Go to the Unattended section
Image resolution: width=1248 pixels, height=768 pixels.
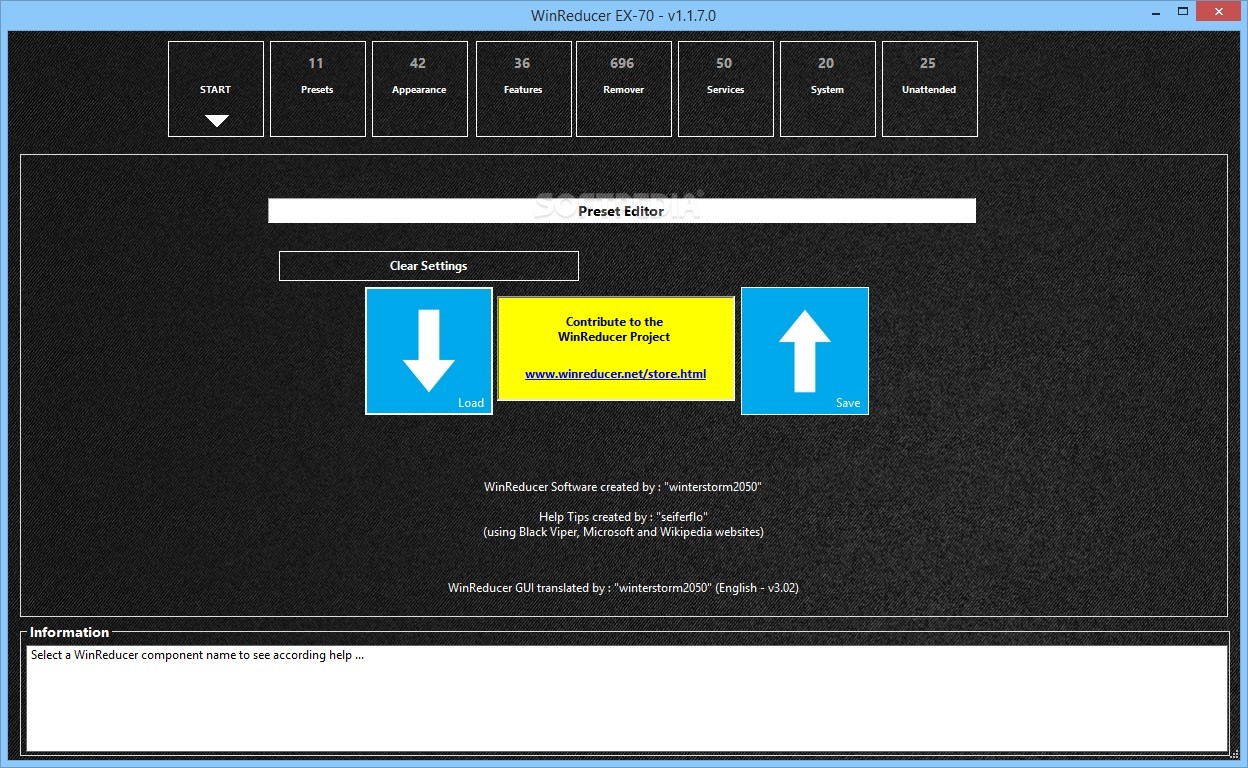[x=930, y=89]
